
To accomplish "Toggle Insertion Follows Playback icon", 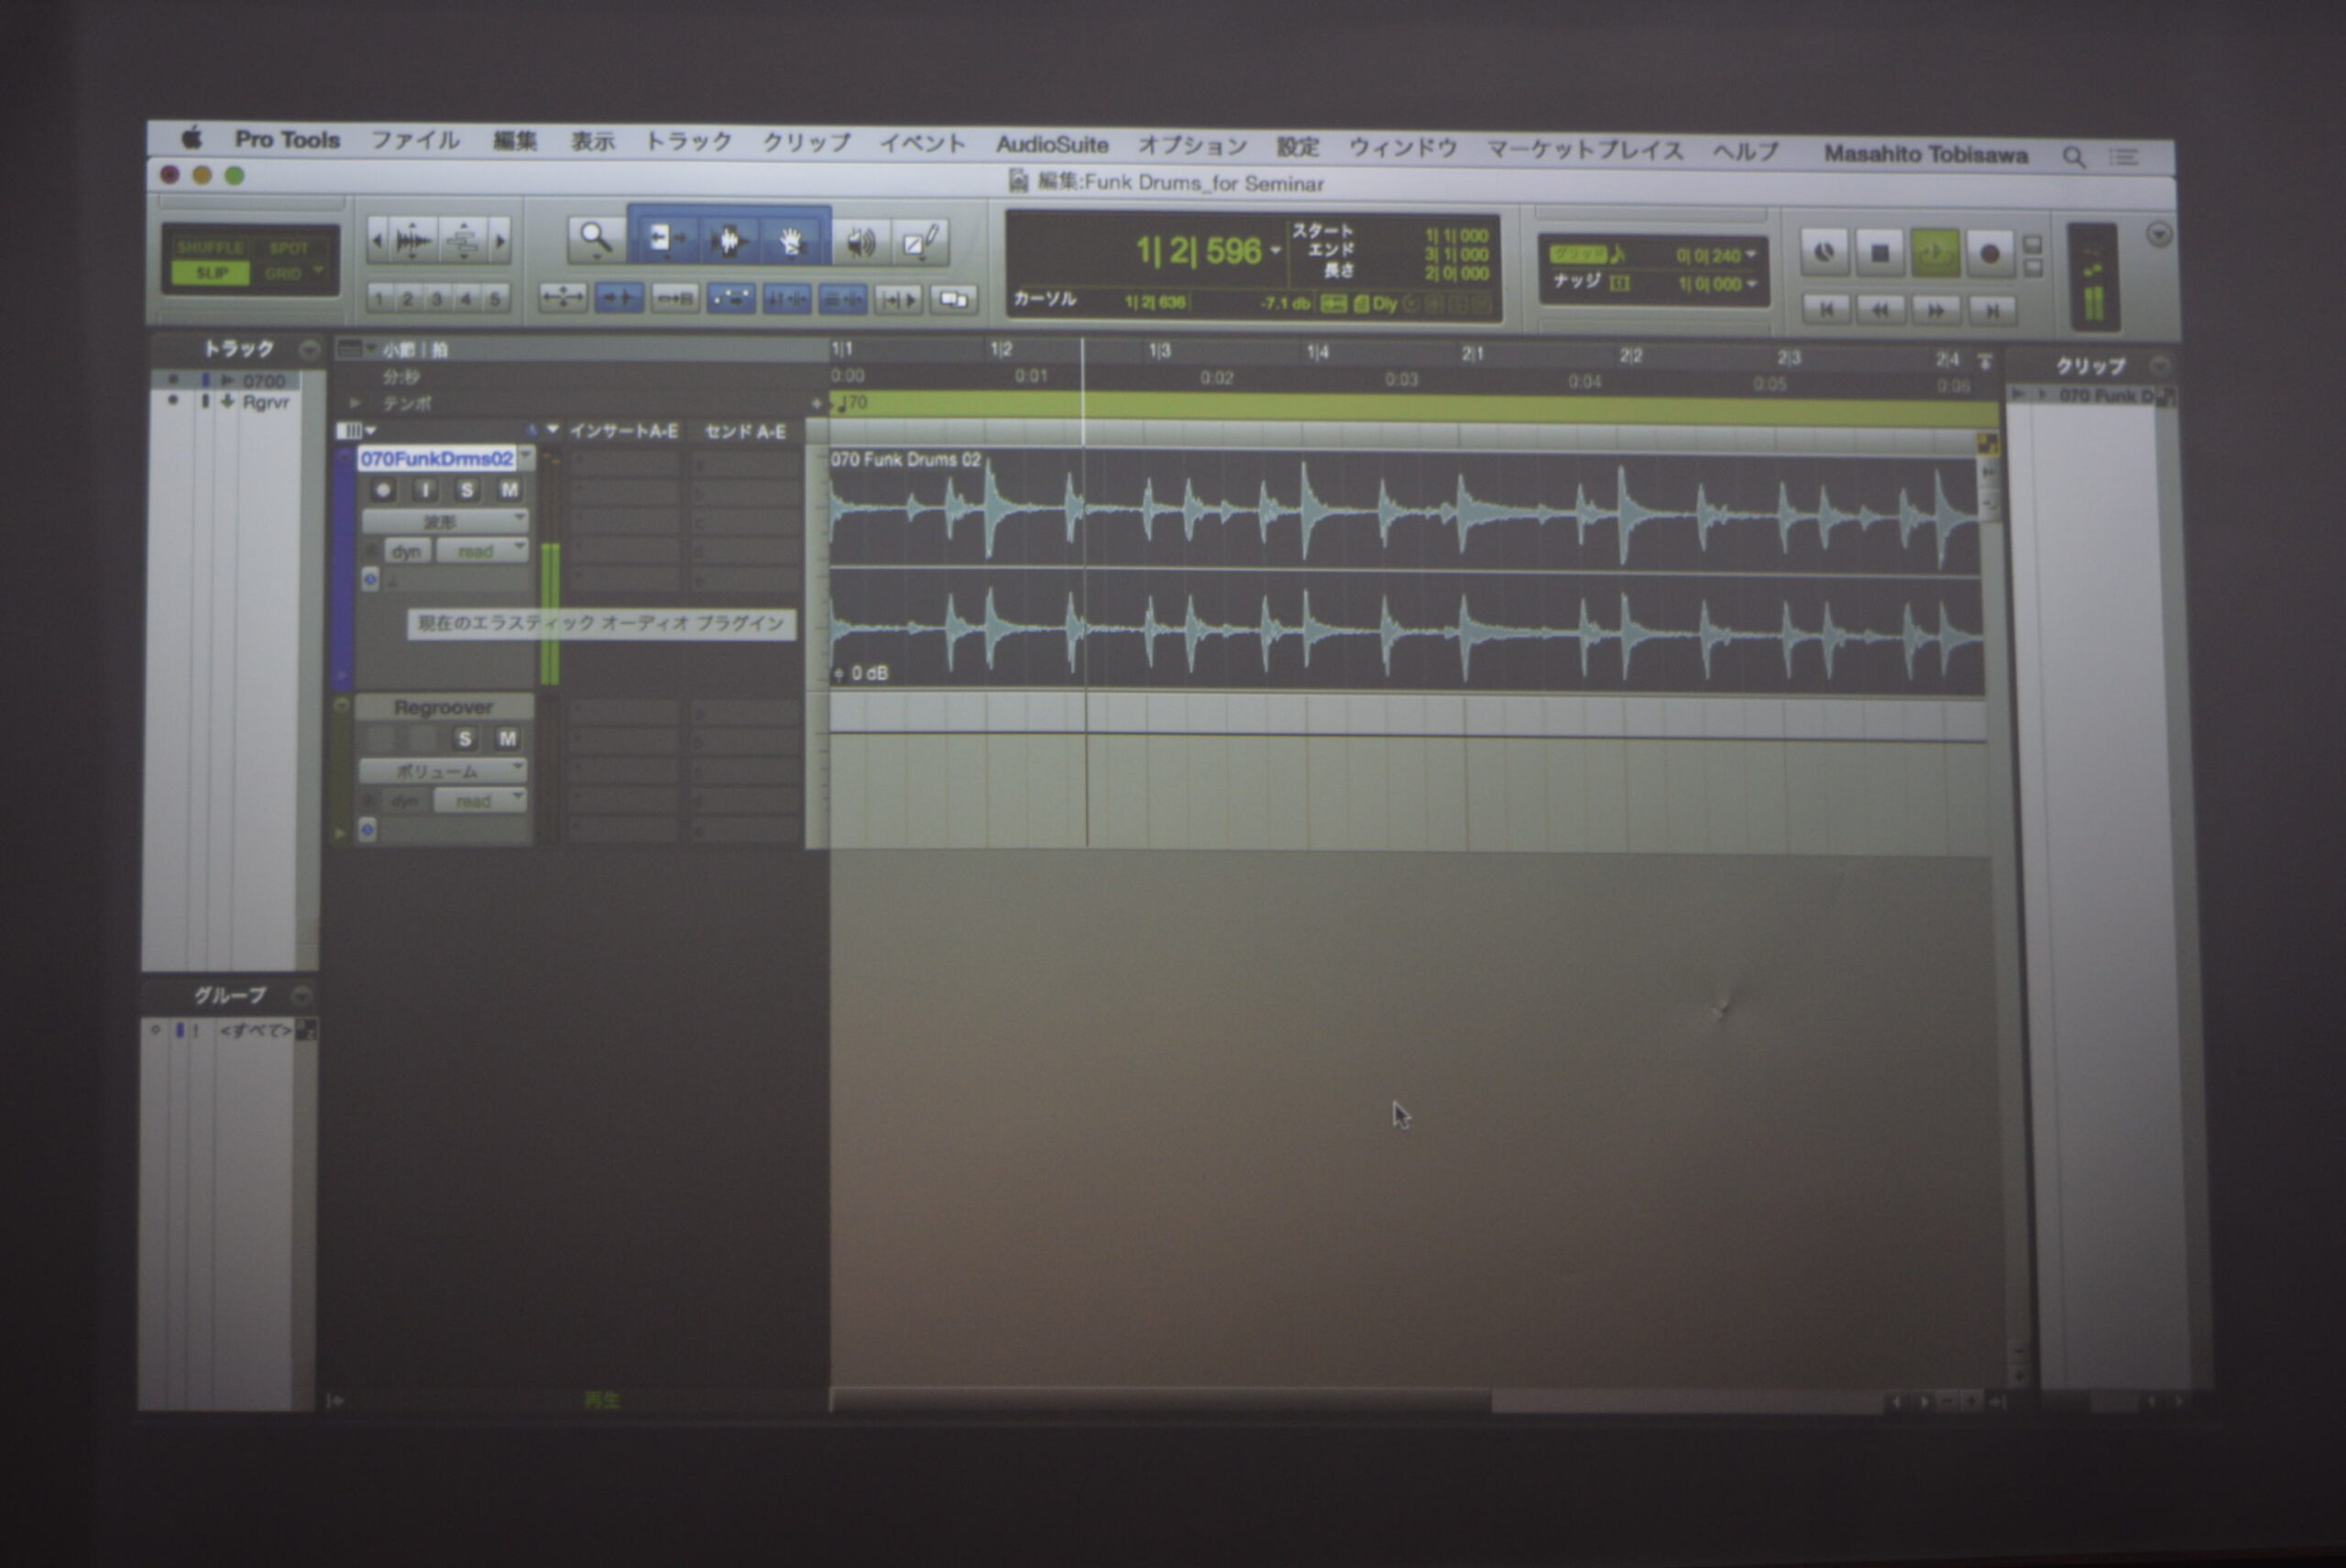I will click(x=898, y=300).
